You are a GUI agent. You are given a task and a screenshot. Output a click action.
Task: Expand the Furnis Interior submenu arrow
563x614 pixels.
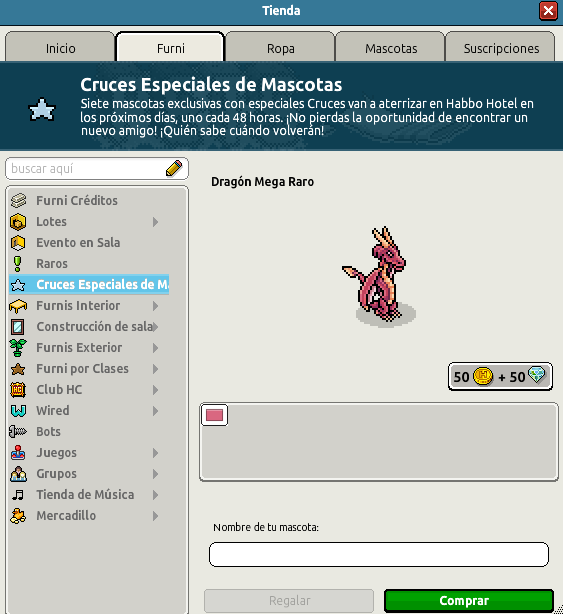point(155,306)
